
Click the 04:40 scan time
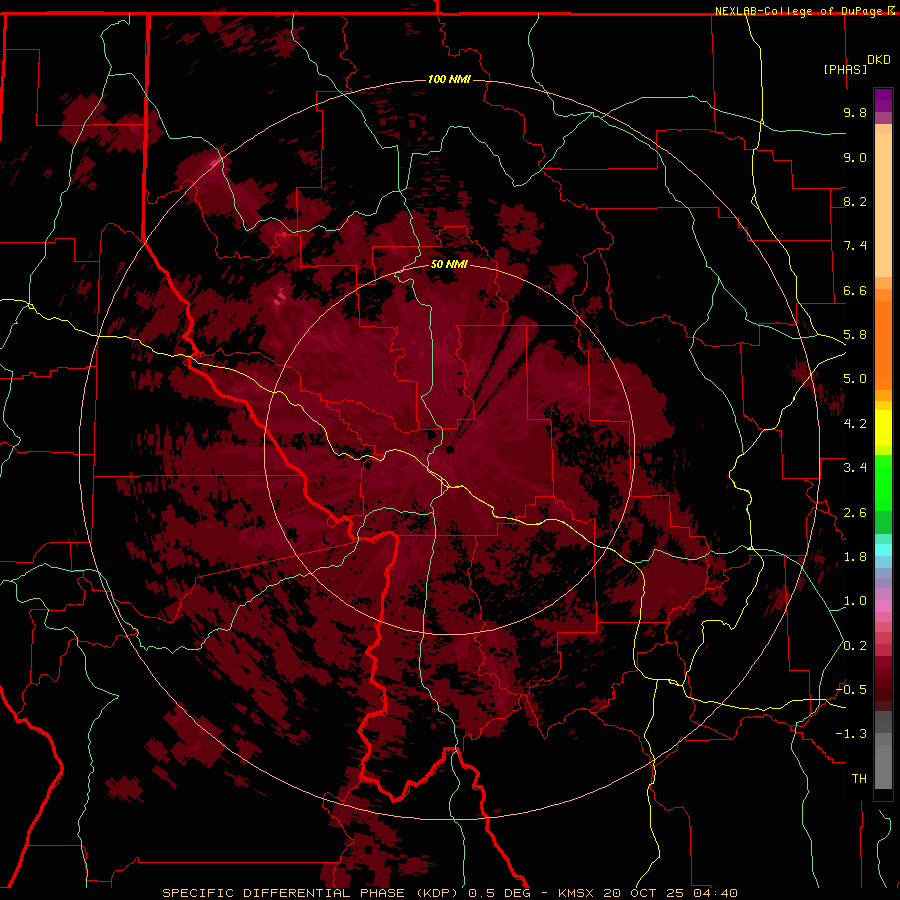point(715,893)
